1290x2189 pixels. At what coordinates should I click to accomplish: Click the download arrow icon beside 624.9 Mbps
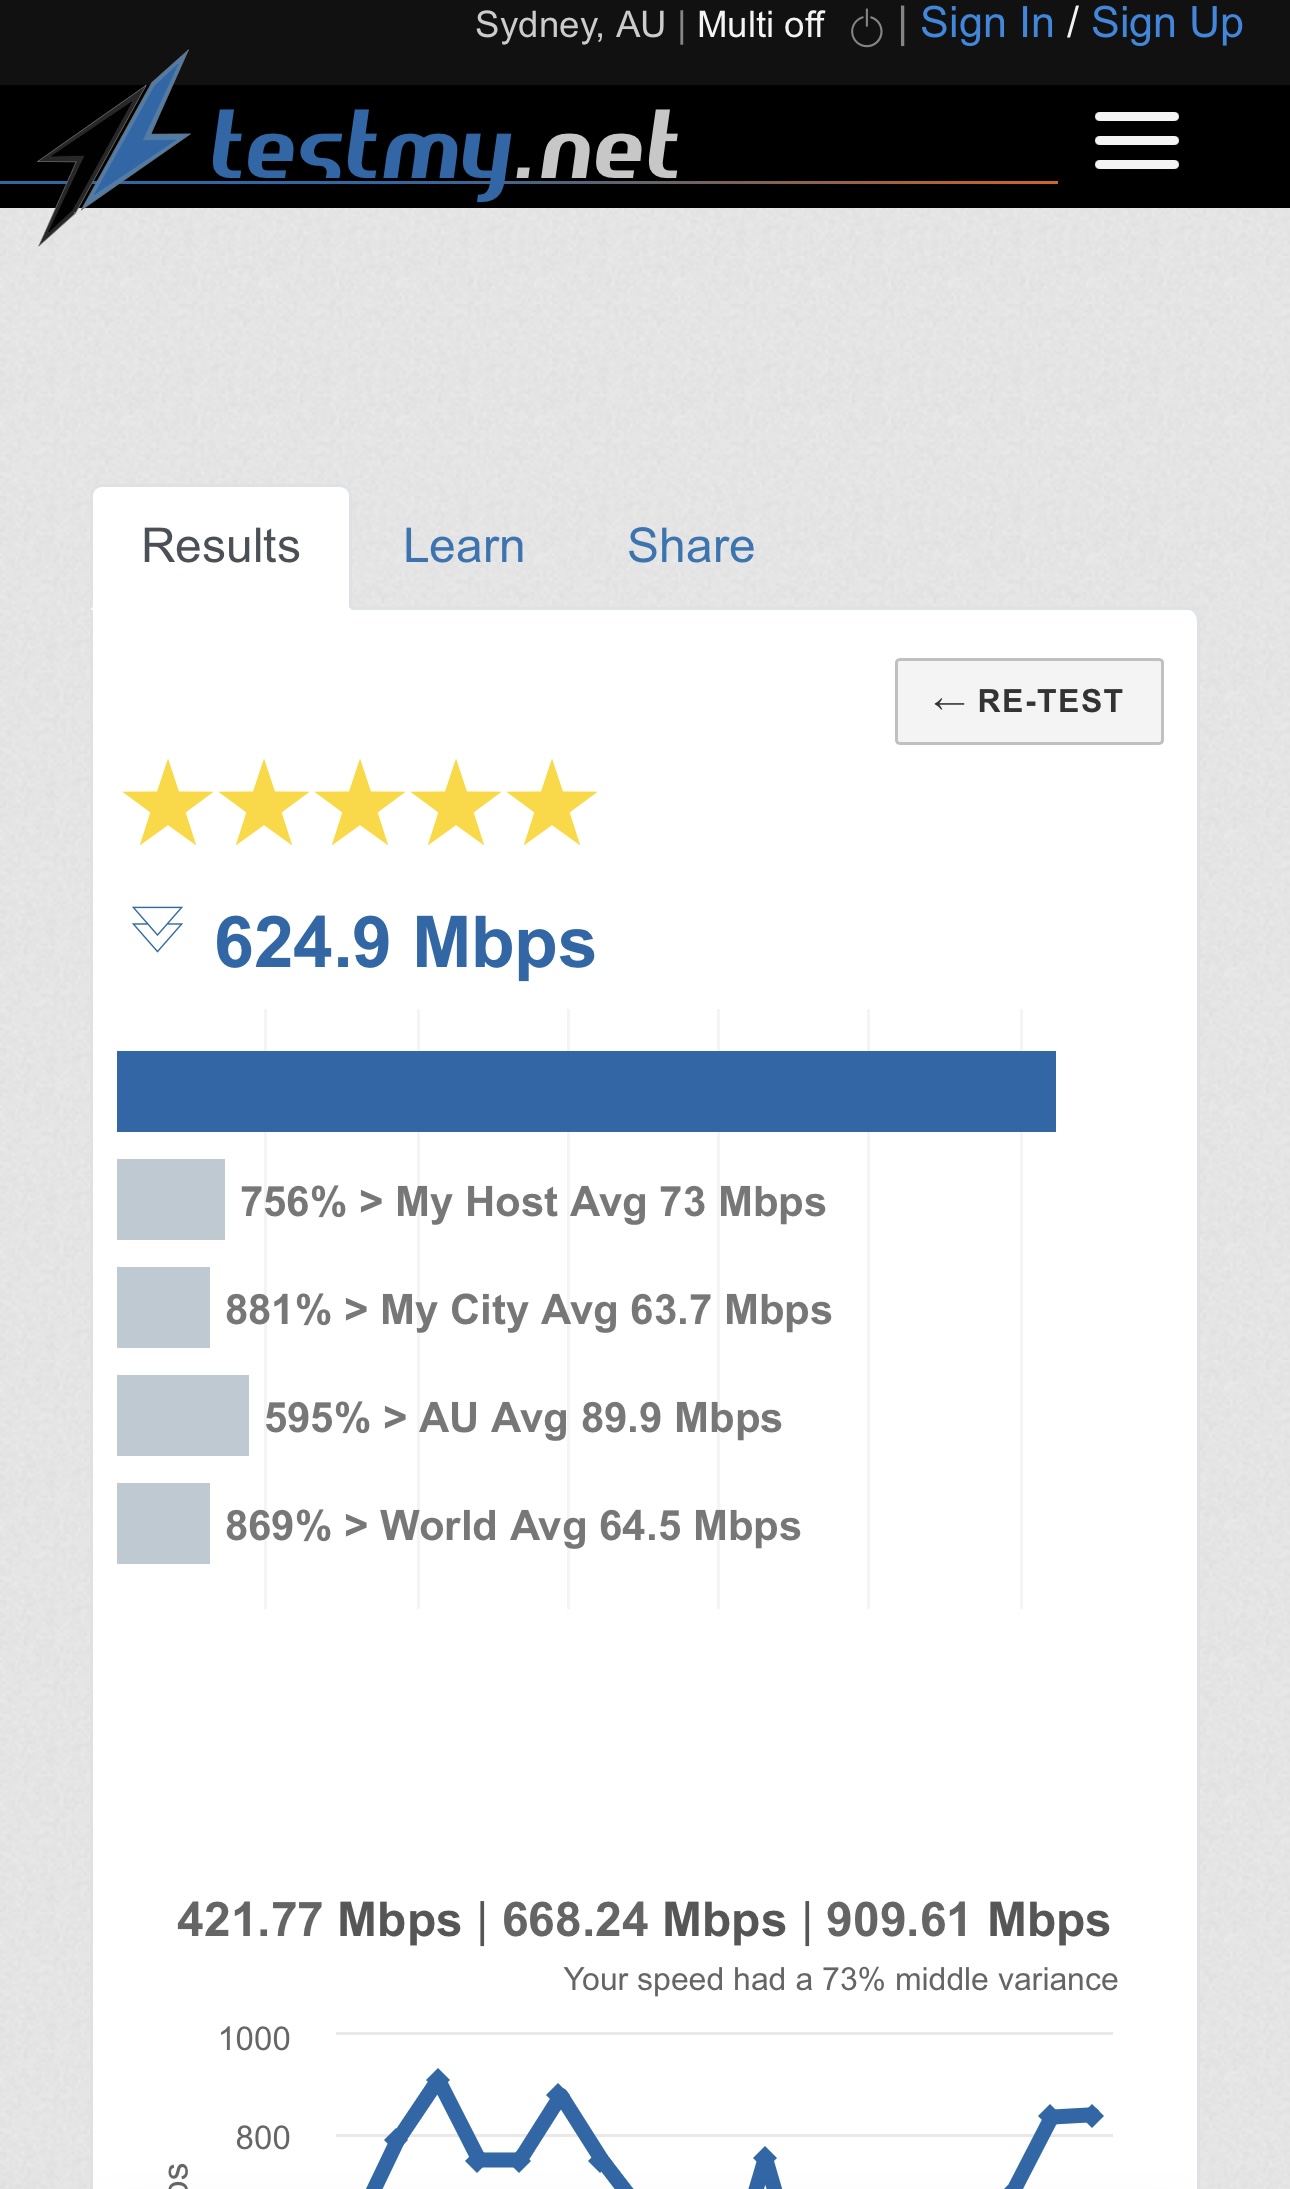coord(157,929)
